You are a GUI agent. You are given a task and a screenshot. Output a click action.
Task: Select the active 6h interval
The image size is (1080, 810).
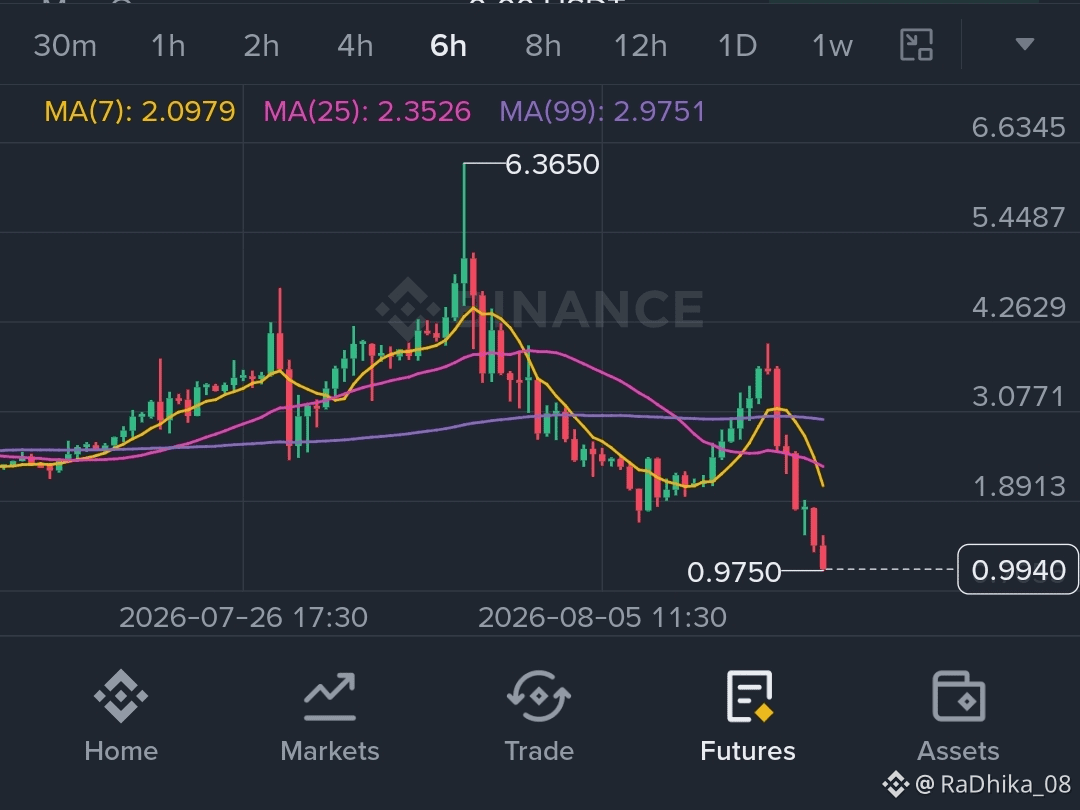pyautogui.click(x=448, y=46)
